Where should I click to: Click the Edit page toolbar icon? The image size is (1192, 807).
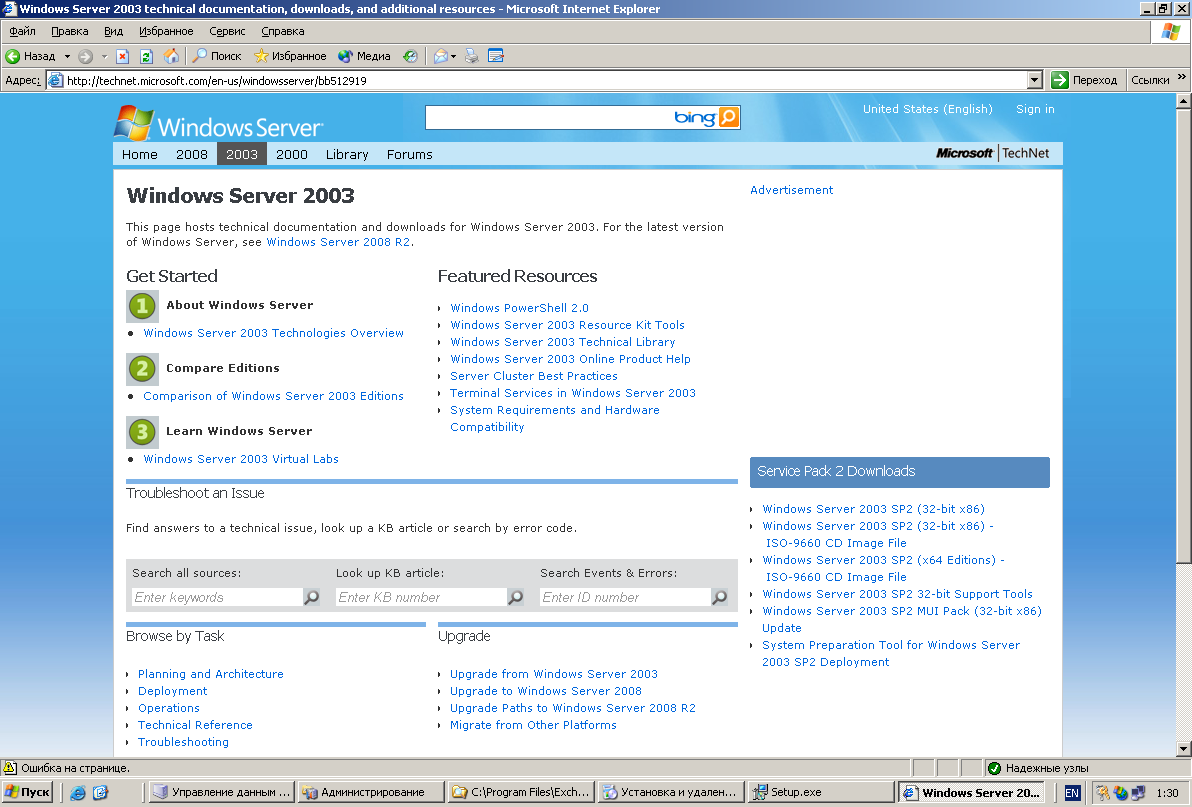496,56
